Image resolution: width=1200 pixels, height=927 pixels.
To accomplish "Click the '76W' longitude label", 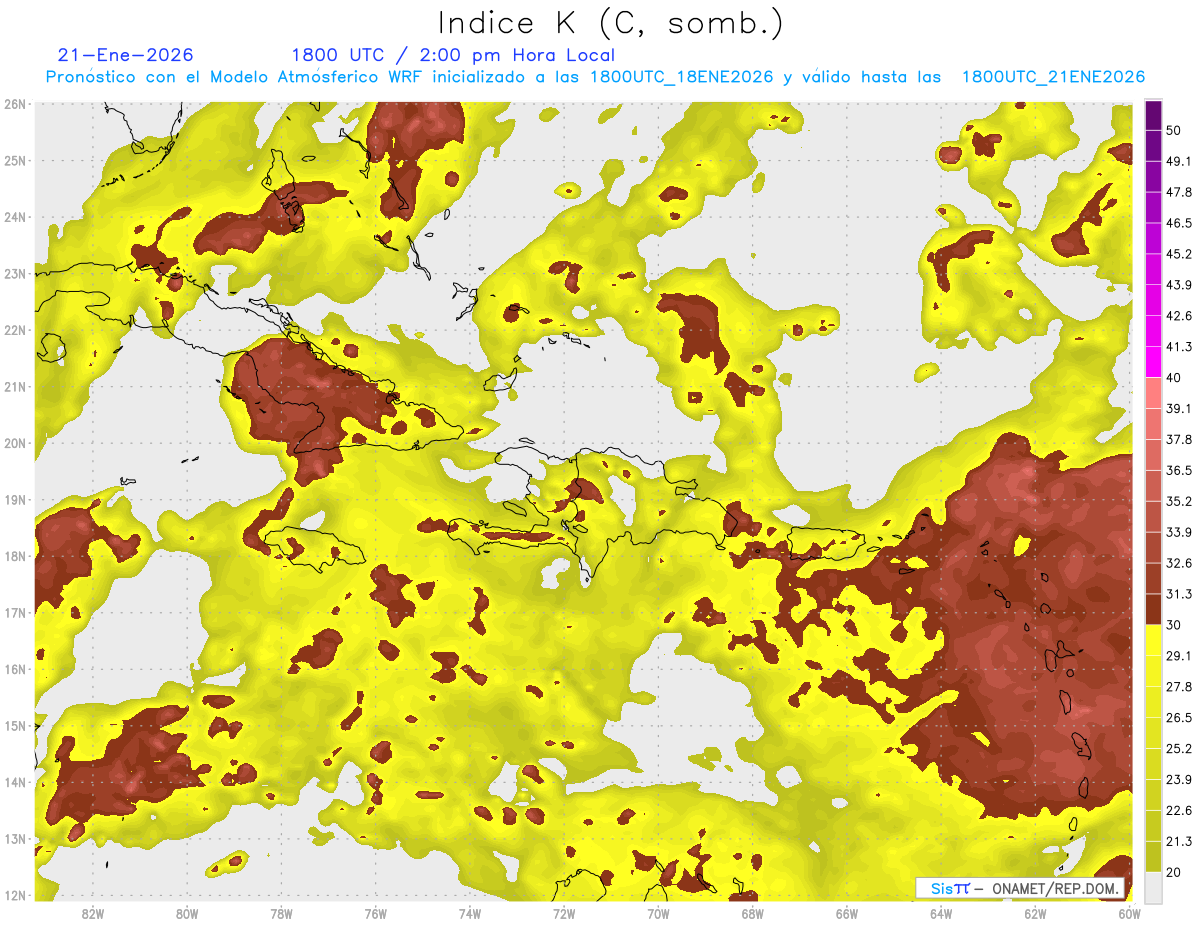I will point(375,913).
